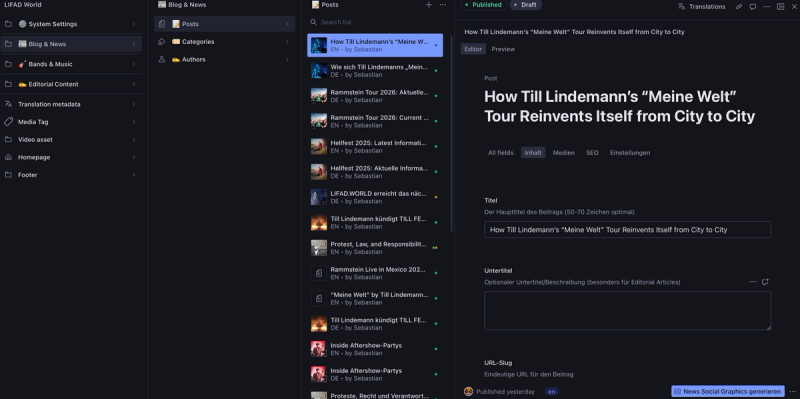Click document icon of Rammstein Live in Mexico post
Image resolution: width=800 pixels, height=399 pixels.
319,273
